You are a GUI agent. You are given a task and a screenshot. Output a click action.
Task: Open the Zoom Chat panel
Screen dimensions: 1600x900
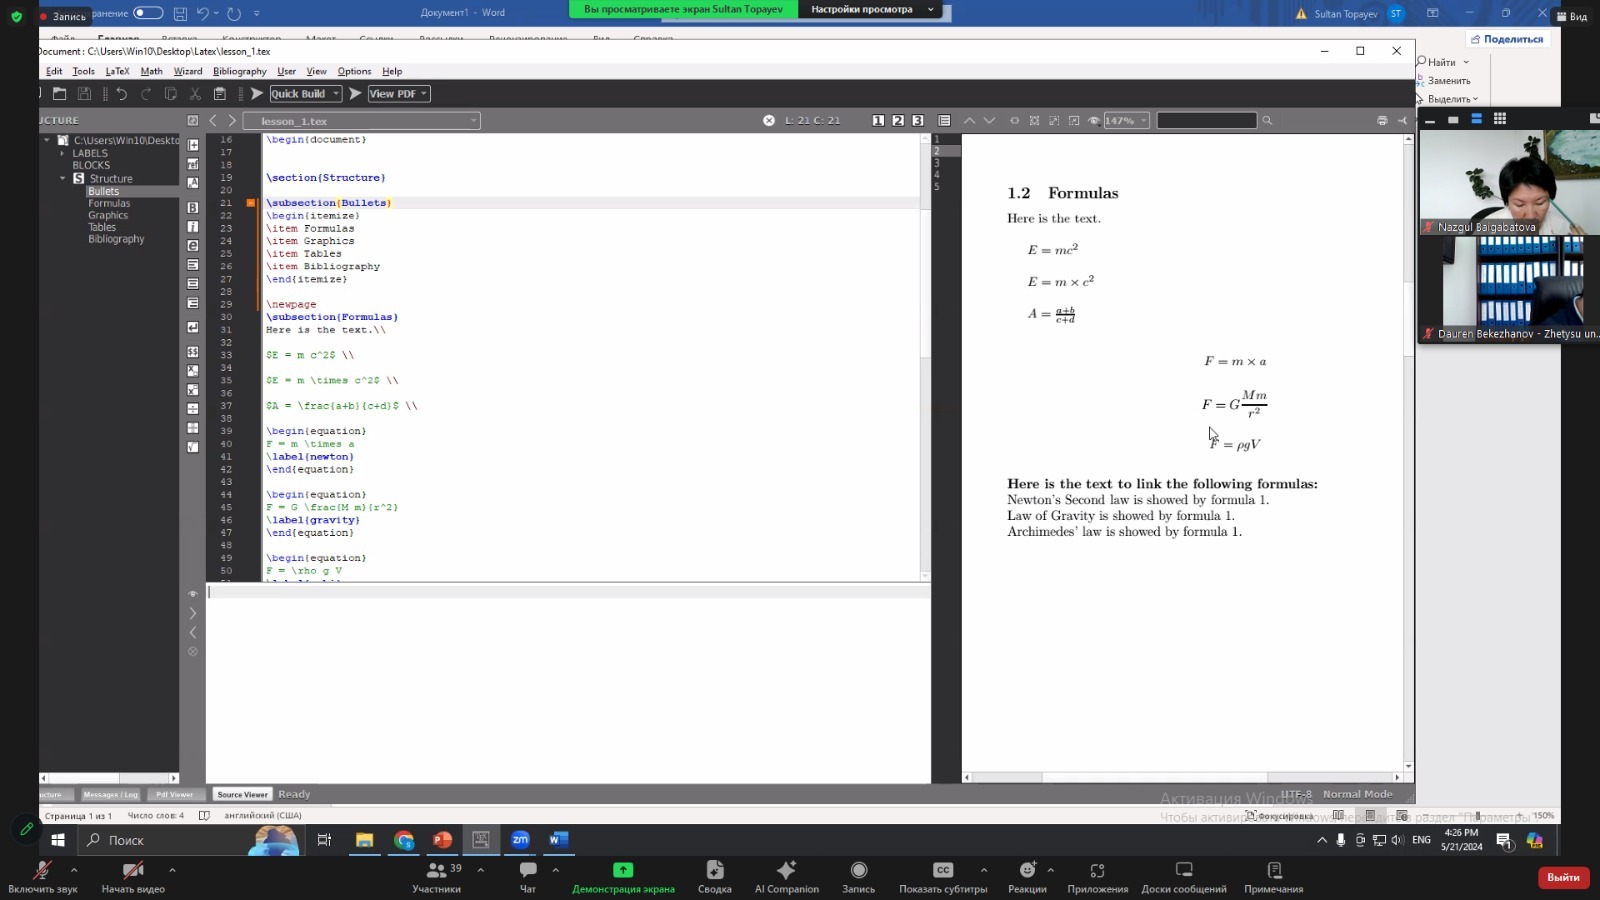[x=528, y=876]
